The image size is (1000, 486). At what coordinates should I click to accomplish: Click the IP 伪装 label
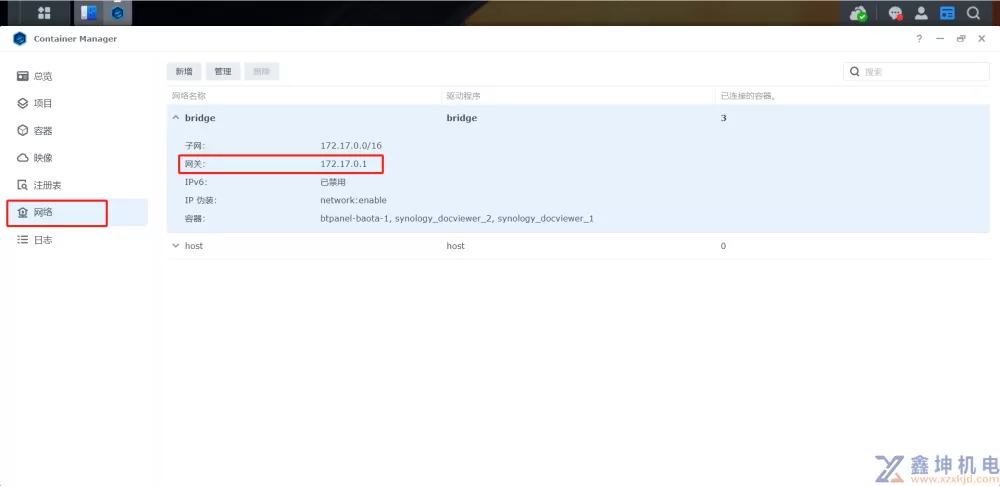pos(200,200)
